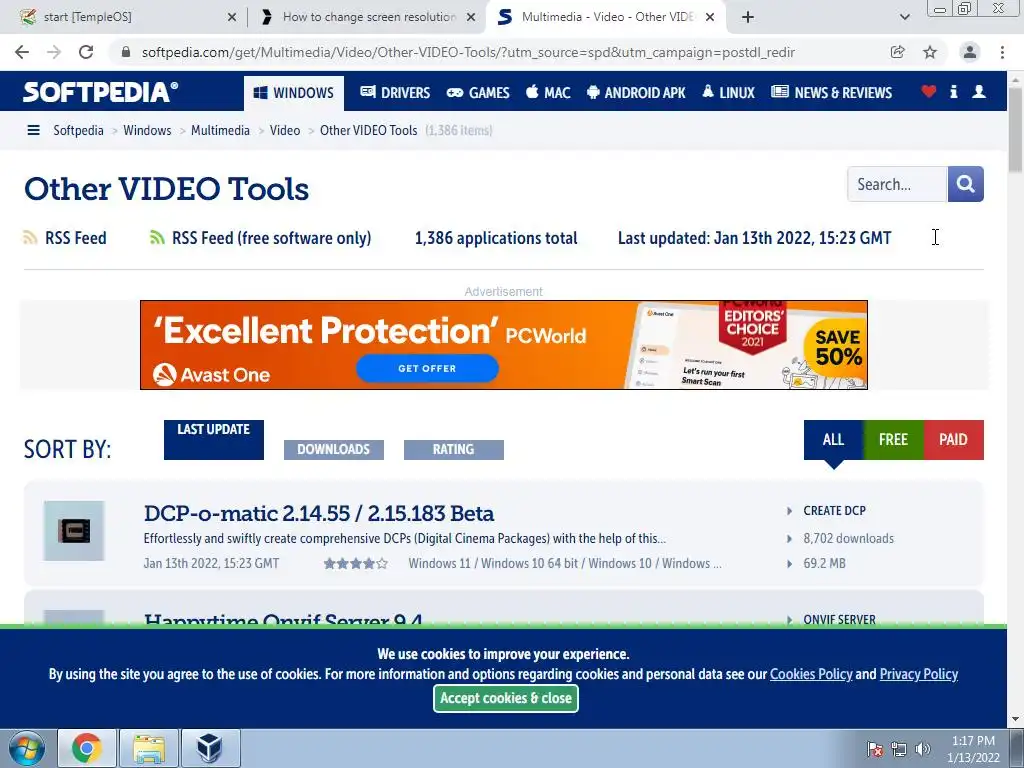The image size is (1024, 768).
Task: Bookmark page with the star icon
Action: pos(930,52)
